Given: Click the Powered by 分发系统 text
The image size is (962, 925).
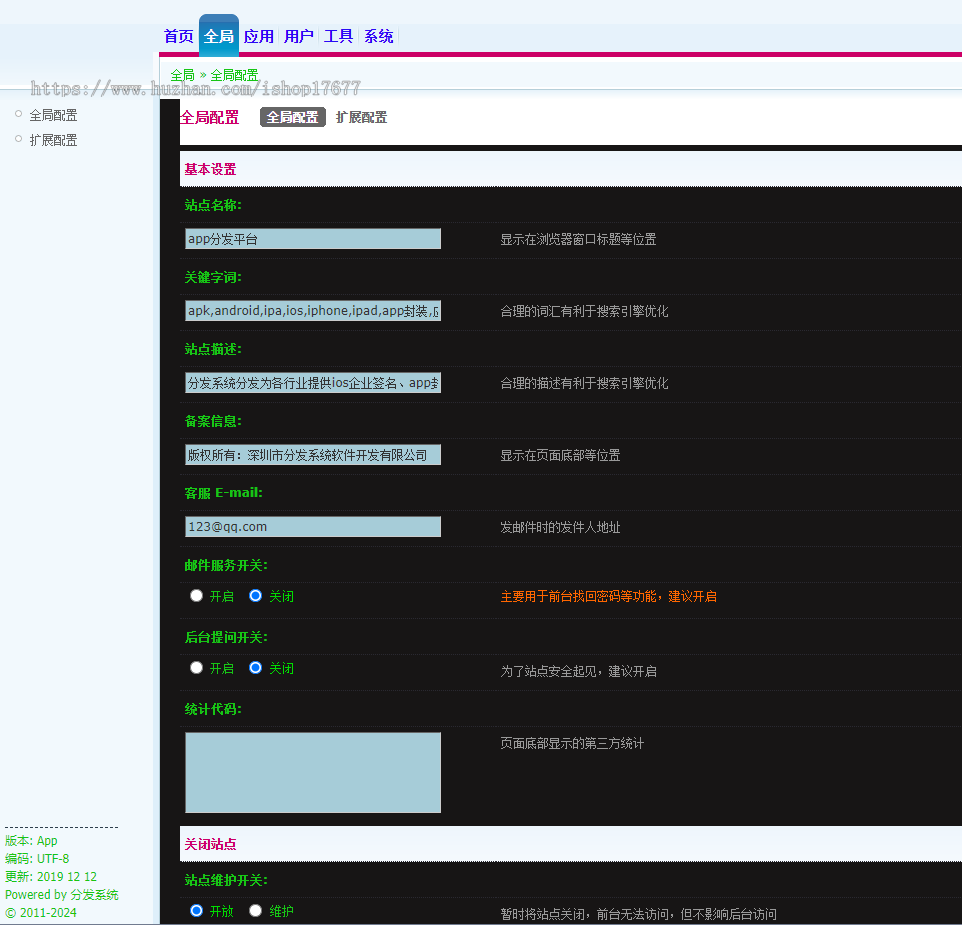Looking at the screenshot, I should pyautogui.click(x=61, y=894).
